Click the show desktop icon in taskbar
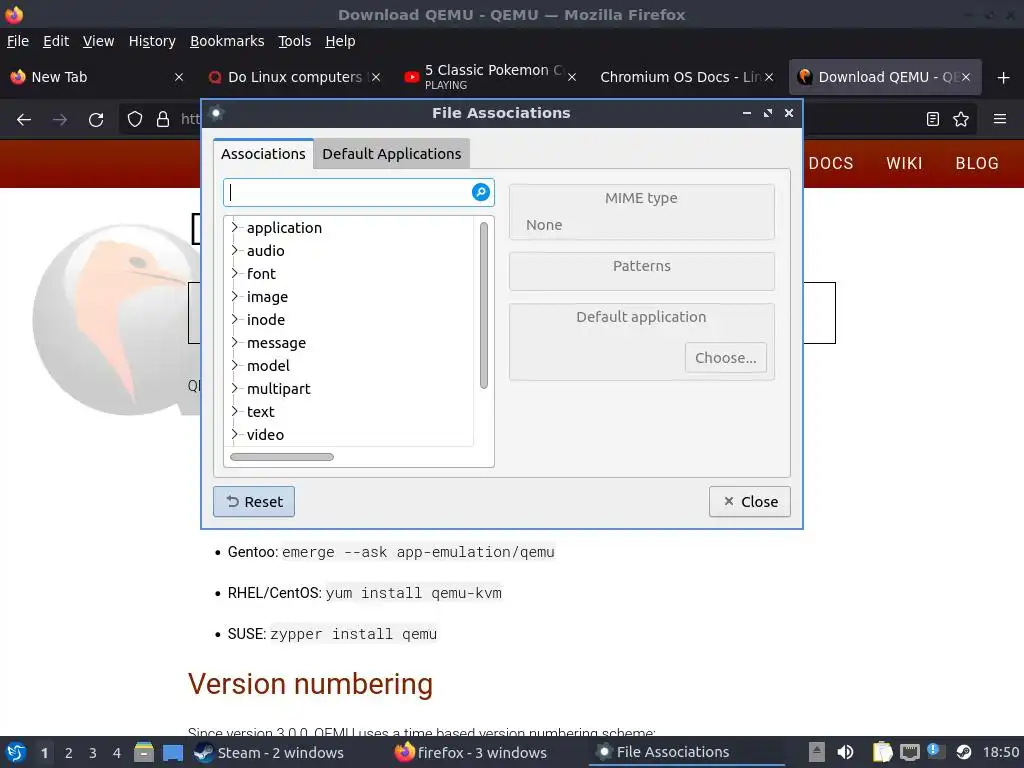The height and width of the screenshot is (768, 1024). coord(173,752)
